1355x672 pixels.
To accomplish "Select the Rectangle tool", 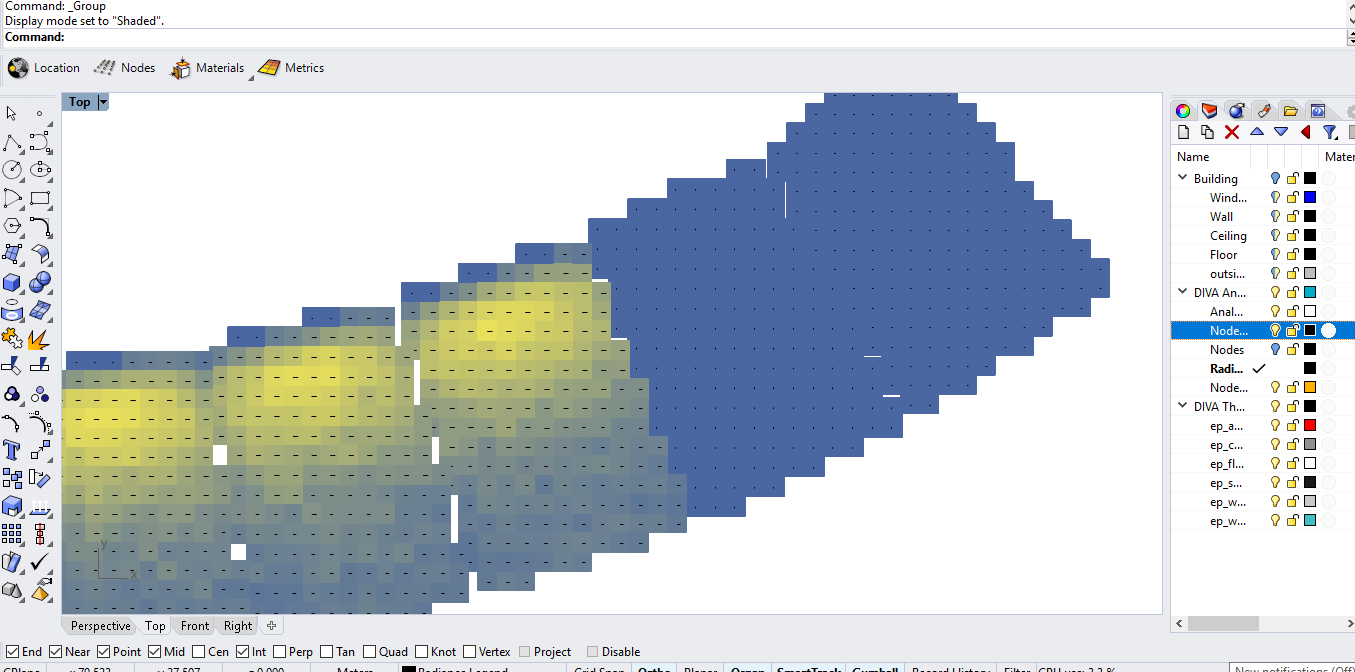I will tap(40, 198).
